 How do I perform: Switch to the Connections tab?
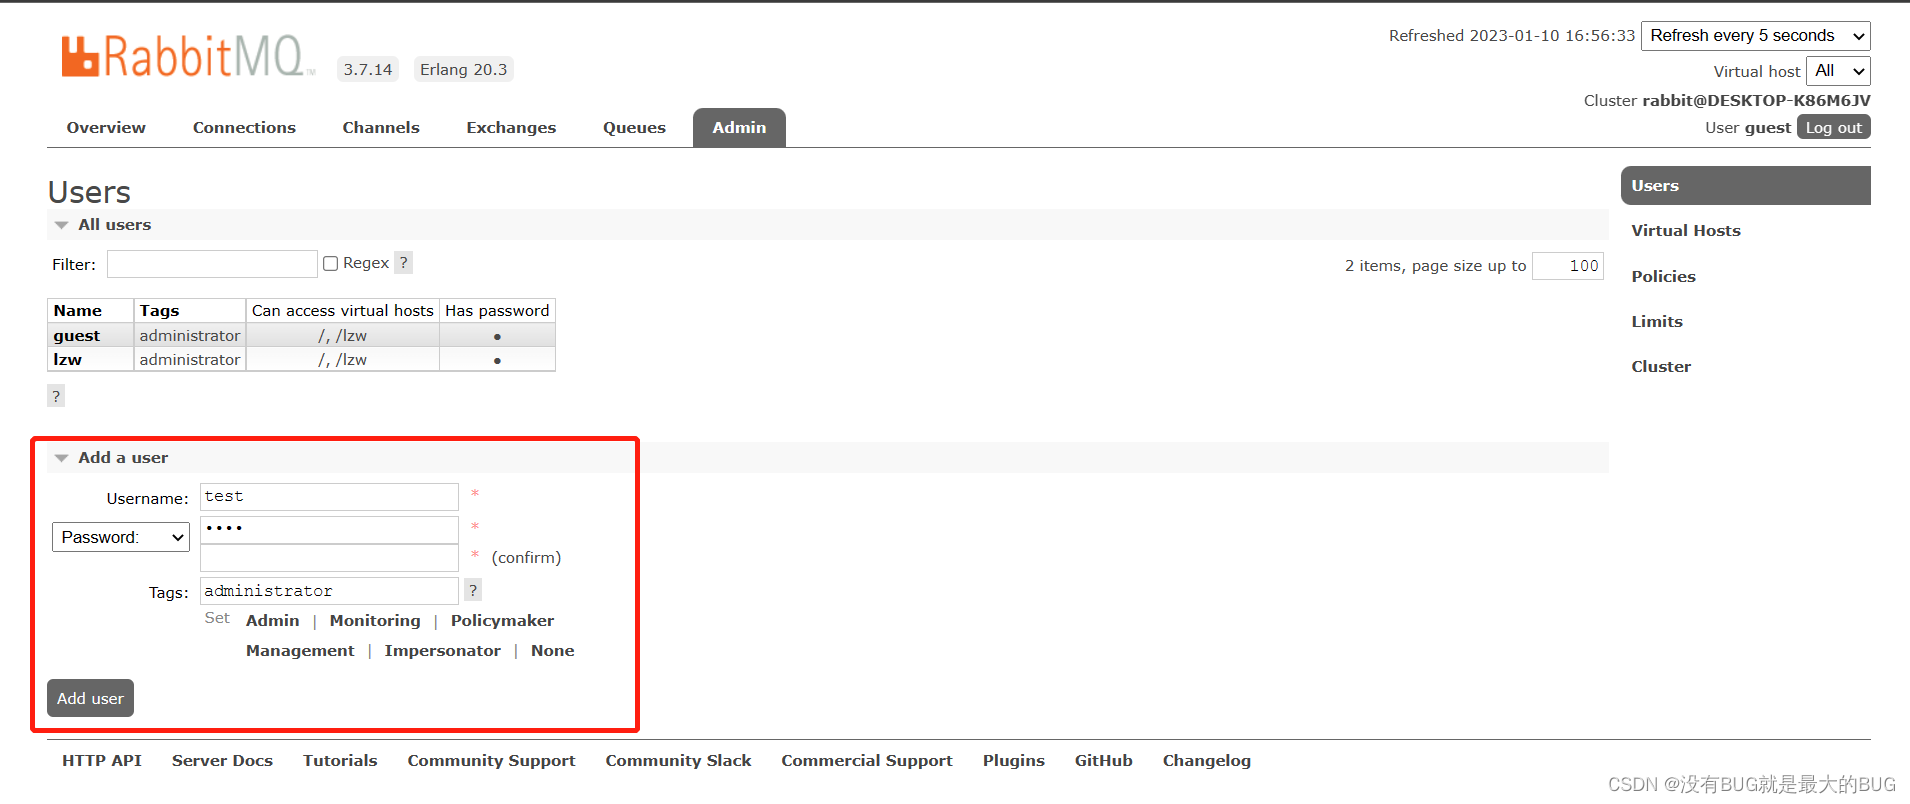coord(244,128)
